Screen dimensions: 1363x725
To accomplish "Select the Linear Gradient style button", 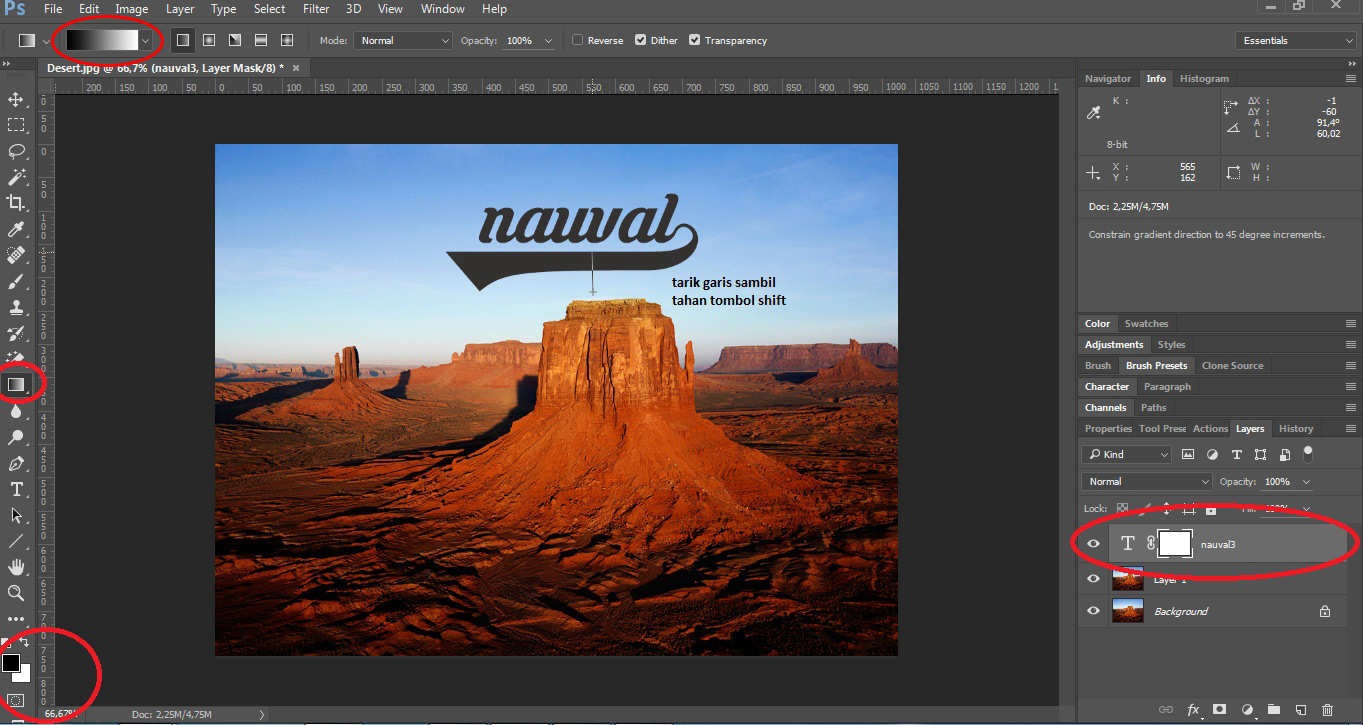I will click(182, 40).
